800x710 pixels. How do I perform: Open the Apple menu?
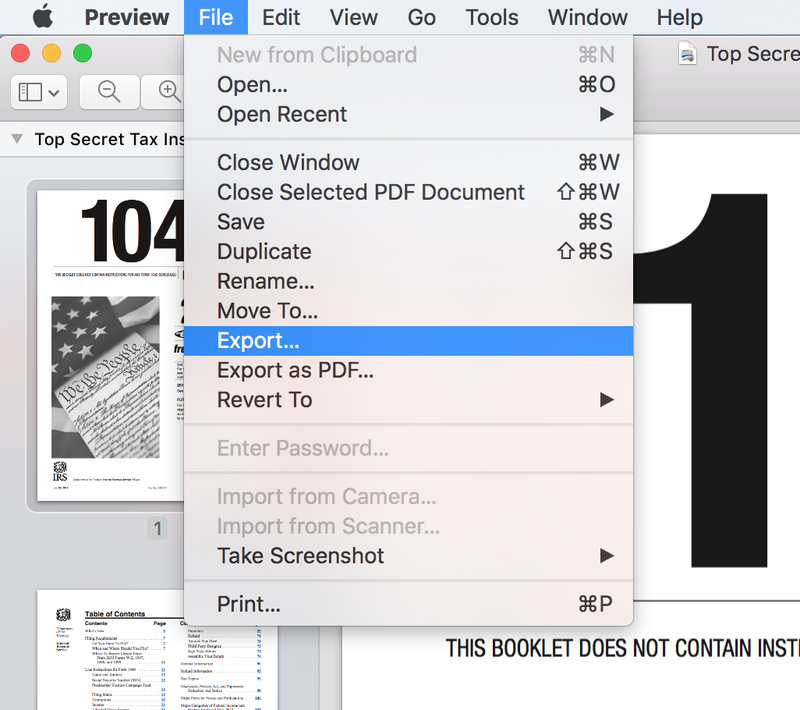(43, 17)
